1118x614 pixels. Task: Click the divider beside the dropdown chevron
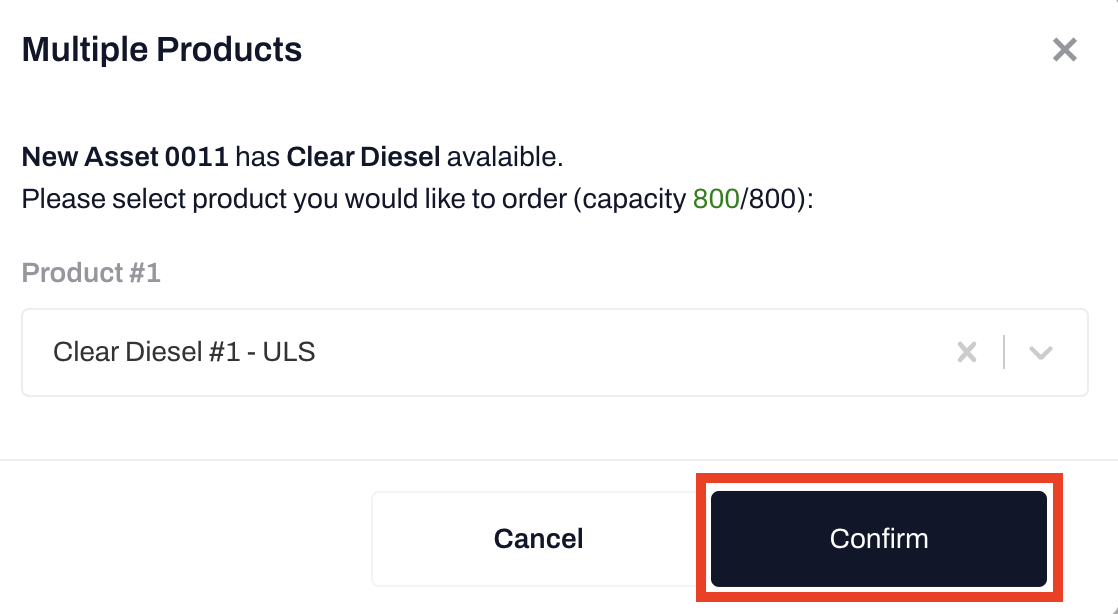[x=1004, y=352]
